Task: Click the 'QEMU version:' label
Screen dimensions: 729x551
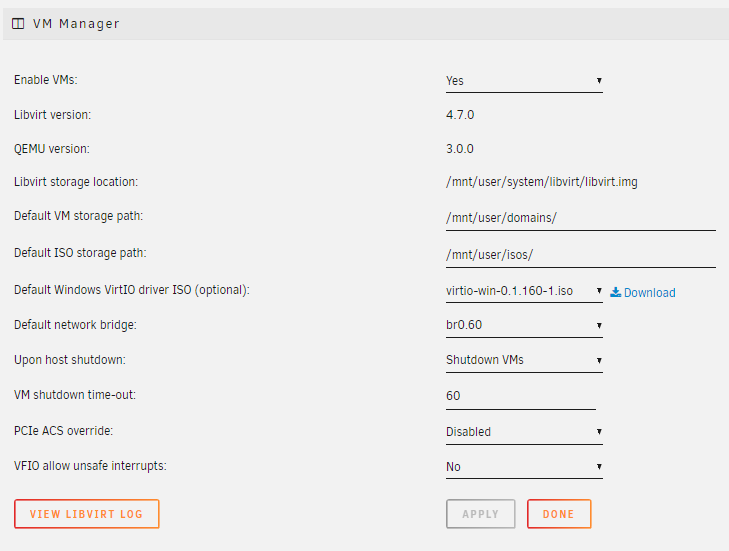Action: coord(52,149)
